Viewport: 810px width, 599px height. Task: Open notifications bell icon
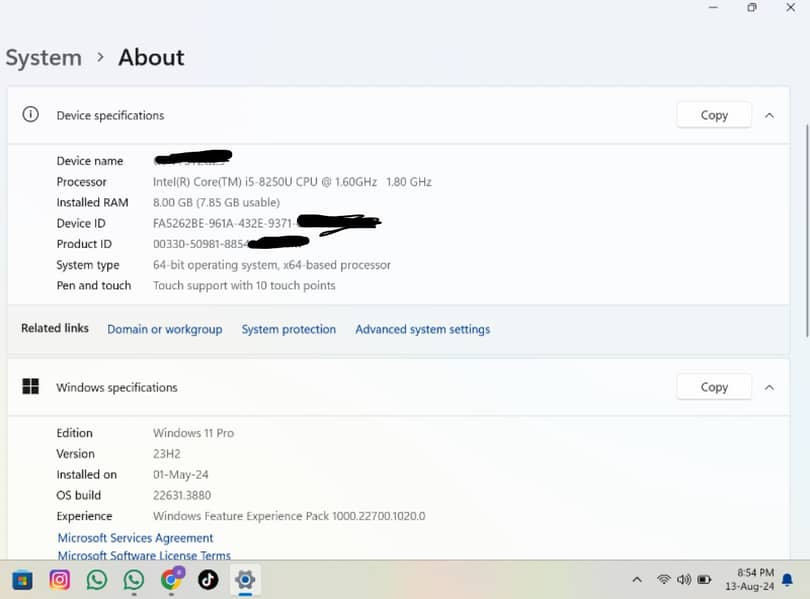(x=787, y=580)
